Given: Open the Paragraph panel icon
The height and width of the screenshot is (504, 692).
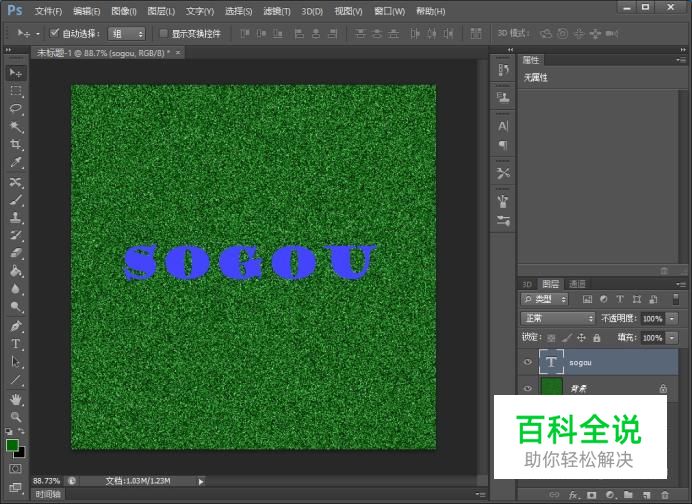Looking at the screenshot, I should 503,145.
